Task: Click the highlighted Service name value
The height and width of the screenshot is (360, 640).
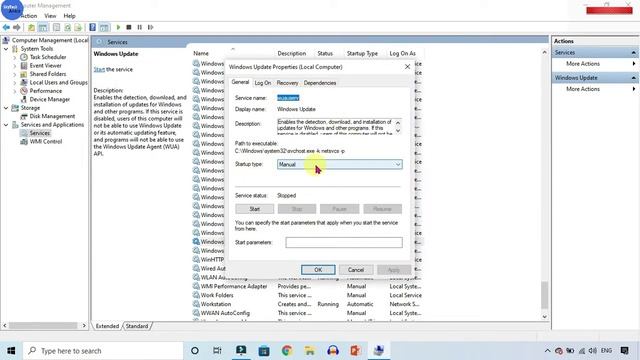Action: pos(288,98)
